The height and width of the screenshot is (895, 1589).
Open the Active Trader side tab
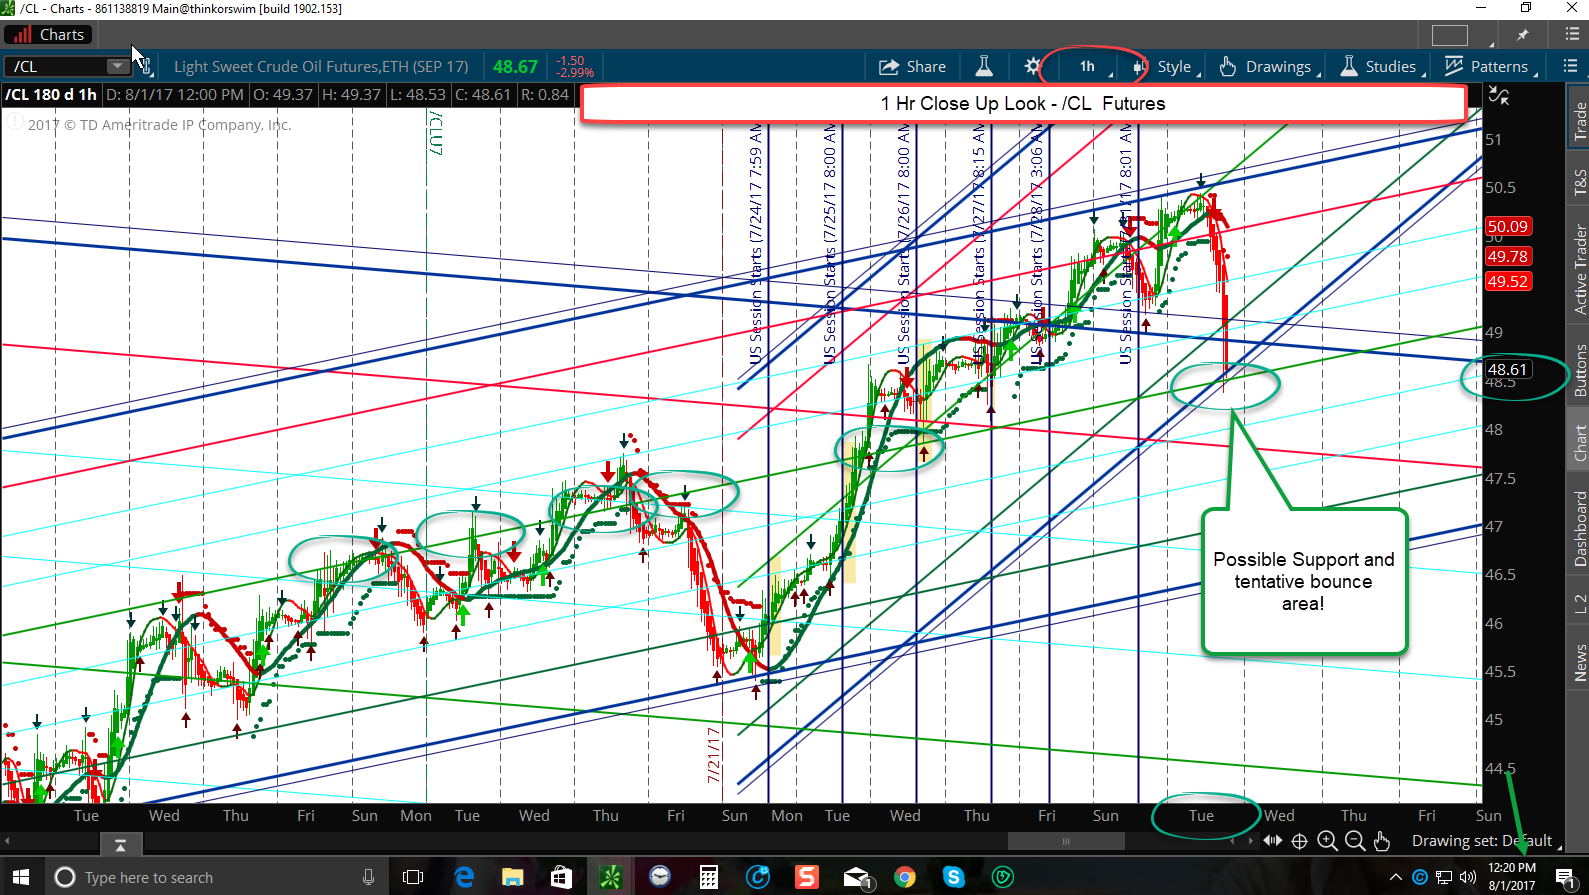click(1579, 269)
